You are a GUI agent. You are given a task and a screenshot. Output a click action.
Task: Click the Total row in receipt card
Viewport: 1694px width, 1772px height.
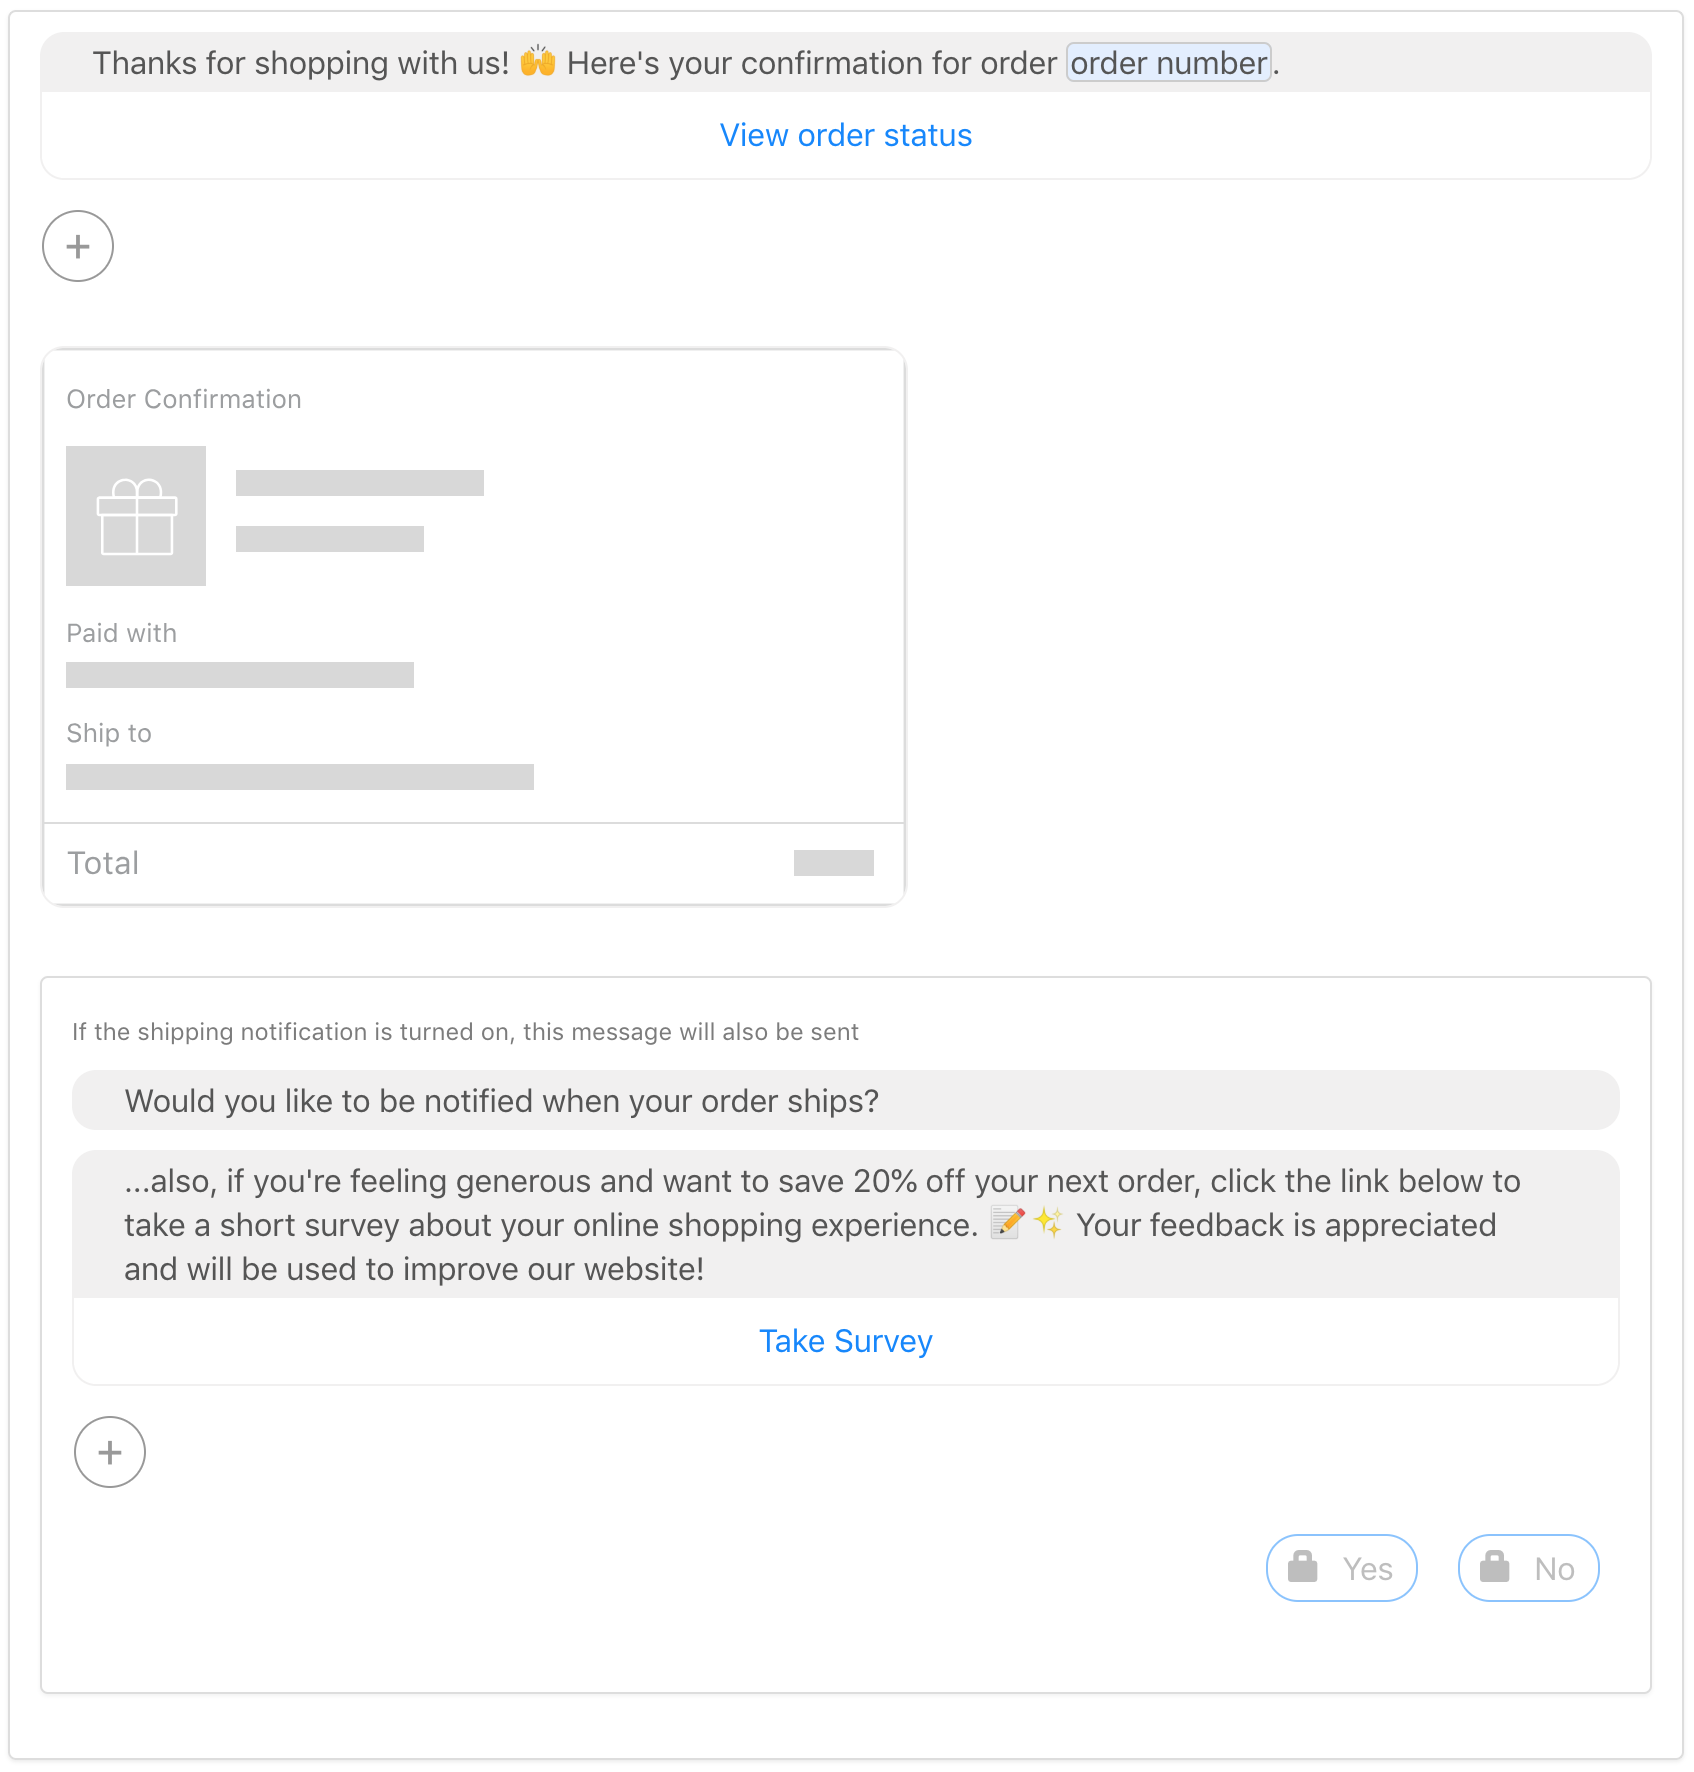pyautogui.click(x=474, y=863)
